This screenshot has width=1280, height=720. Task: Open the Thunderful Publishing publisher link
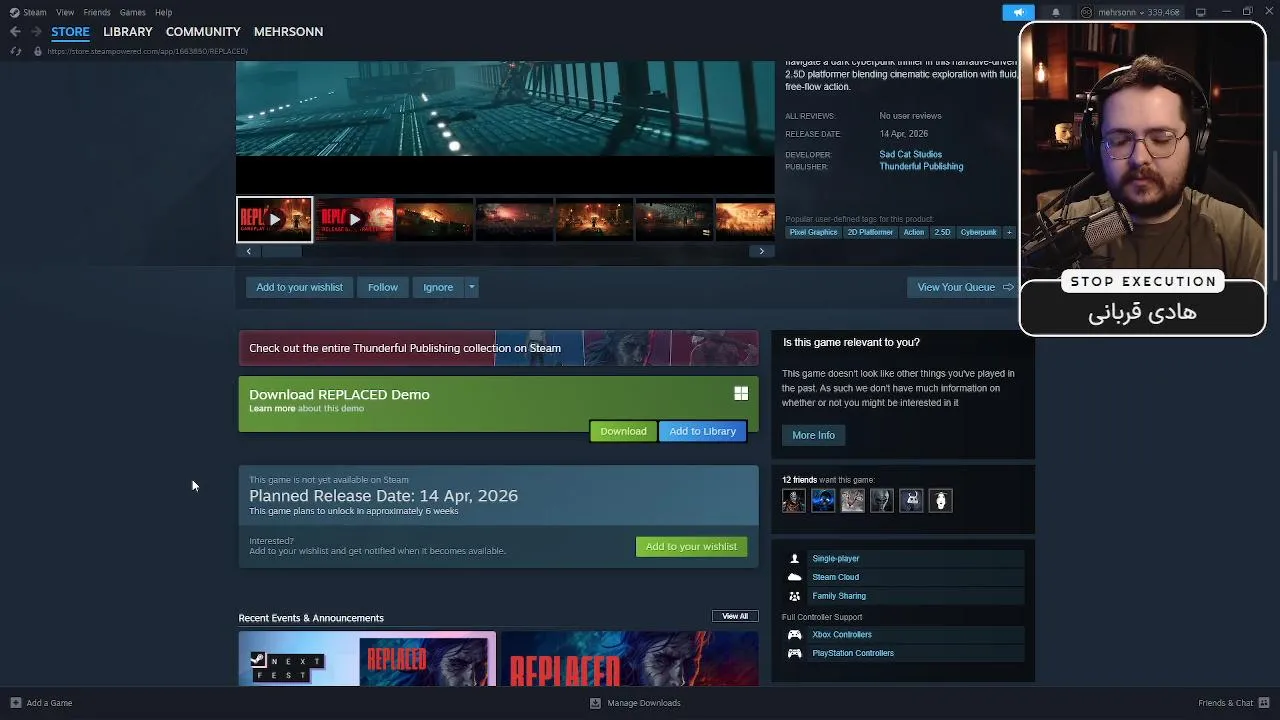[x=921, y=166]
